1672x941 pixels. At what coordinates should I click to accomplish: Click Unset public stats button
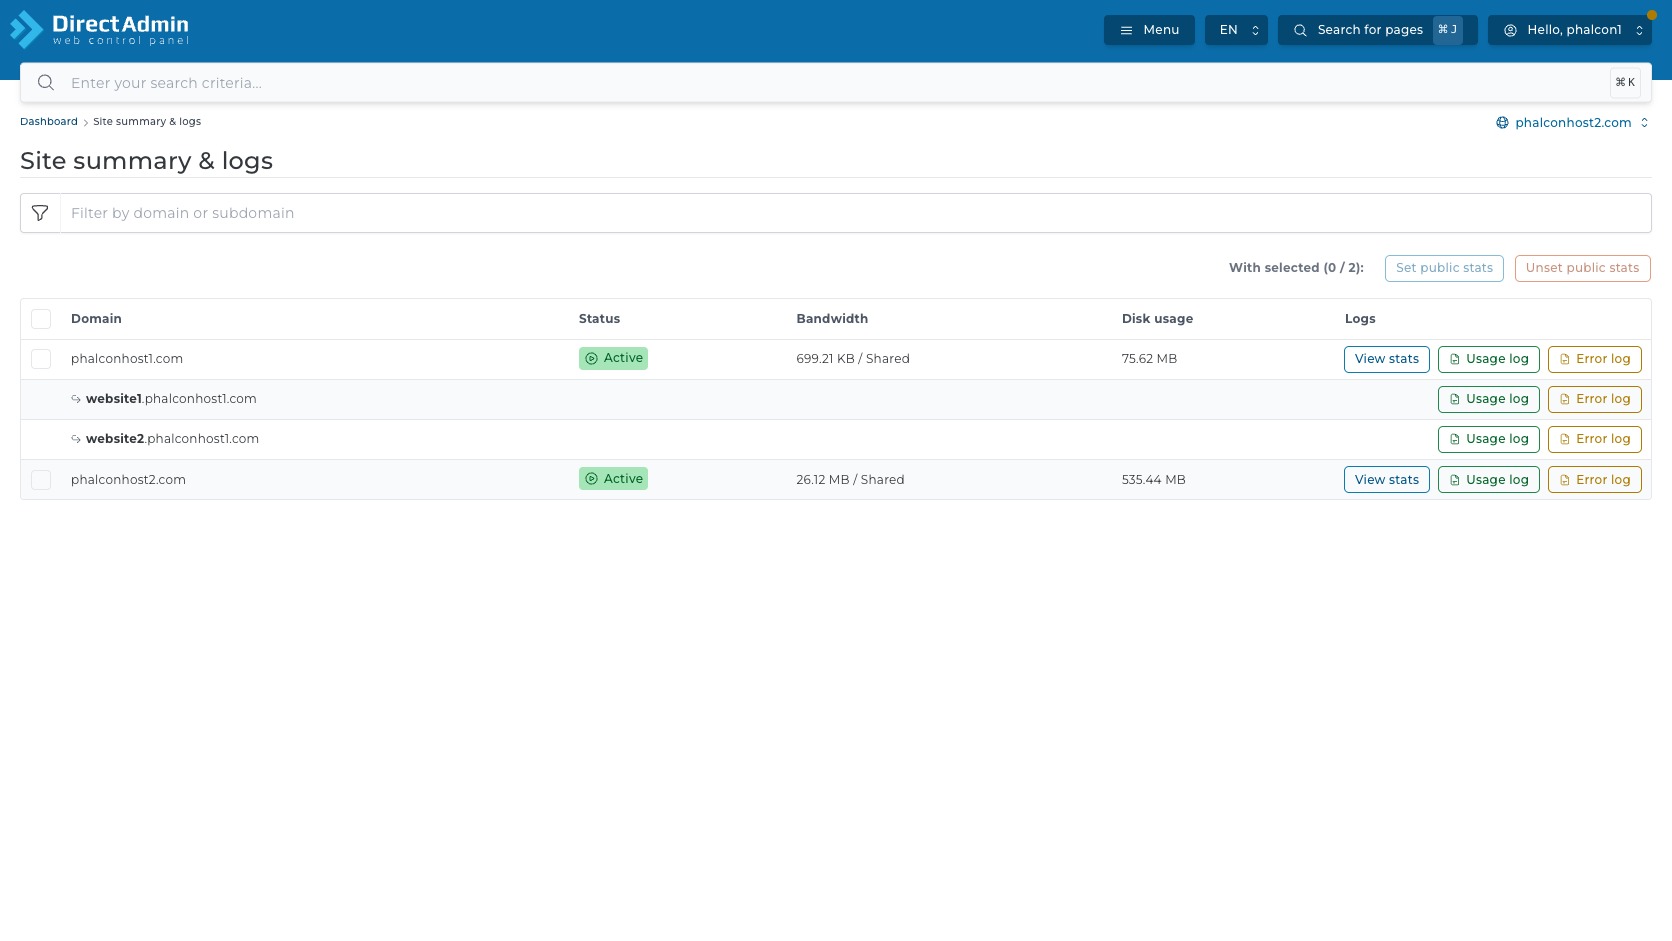pyautogui.click(x=1582, y=268)
